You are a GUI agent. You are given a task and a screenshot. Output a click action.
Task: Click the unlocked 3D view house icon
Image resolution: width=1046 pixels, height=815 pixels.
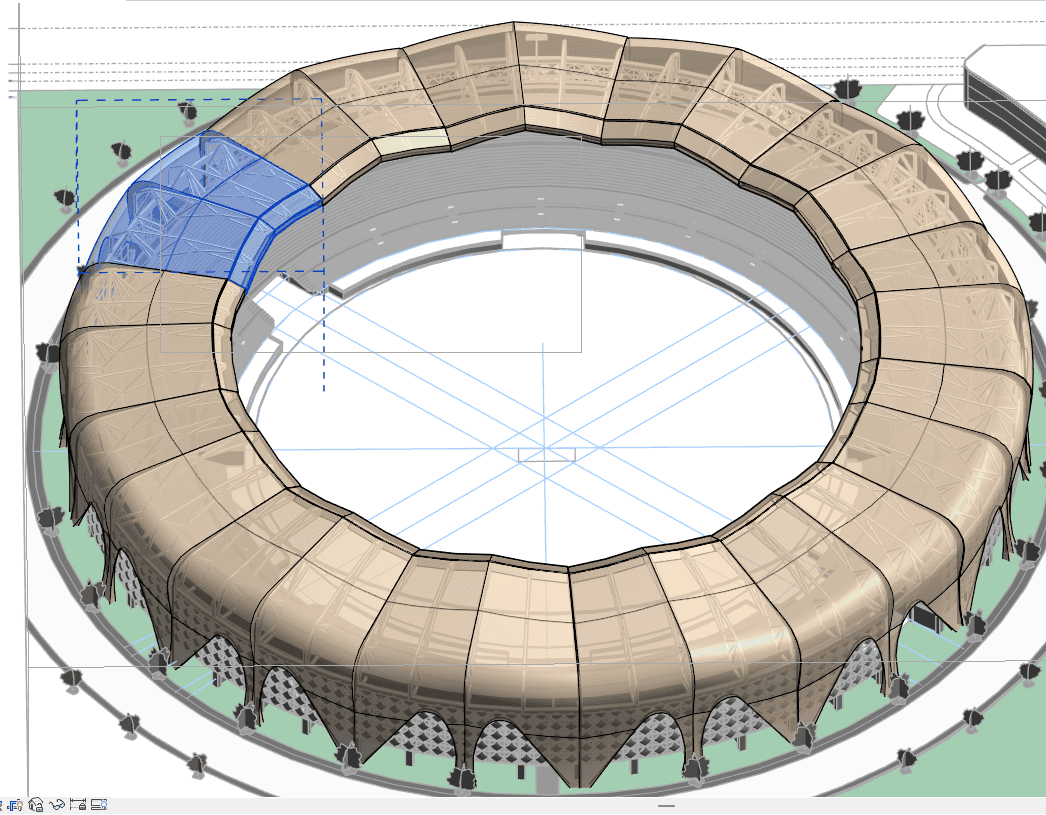coord(35,804)
